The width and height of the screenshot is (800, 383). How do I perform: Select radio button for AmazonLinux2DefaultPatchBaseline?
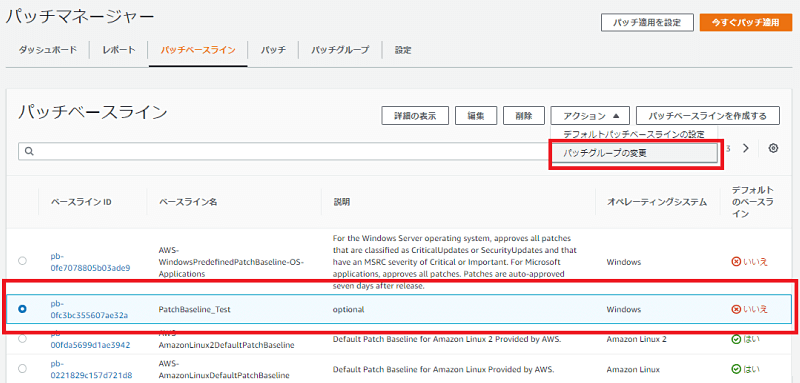[x=22, y=339]
